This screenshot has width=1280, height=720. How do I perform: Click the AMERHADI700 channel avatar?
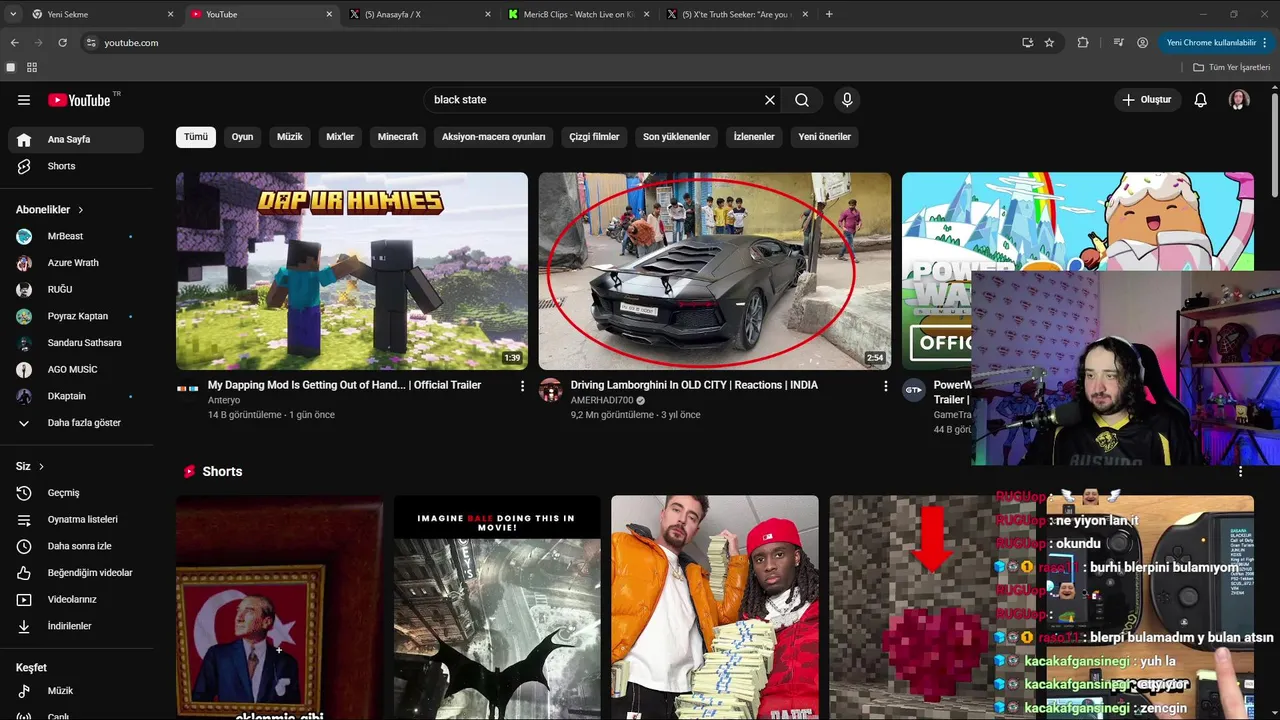tap(551, 390)
